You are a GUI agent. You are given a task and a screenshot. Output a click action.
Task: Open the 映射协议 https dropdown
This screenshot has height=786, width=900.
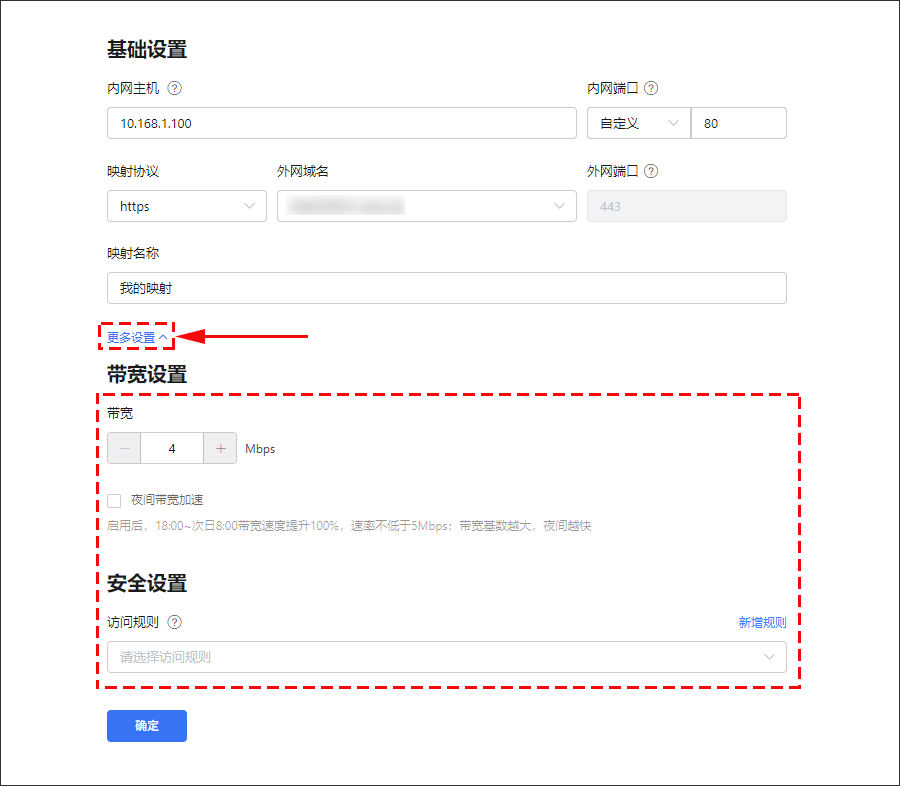(x=187, y=206)
